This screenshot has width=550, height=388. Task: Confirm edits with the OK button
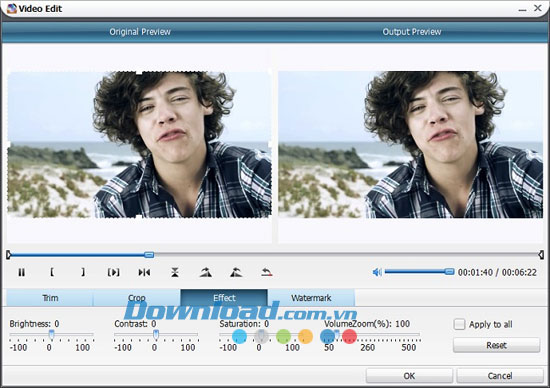(409, 376)
